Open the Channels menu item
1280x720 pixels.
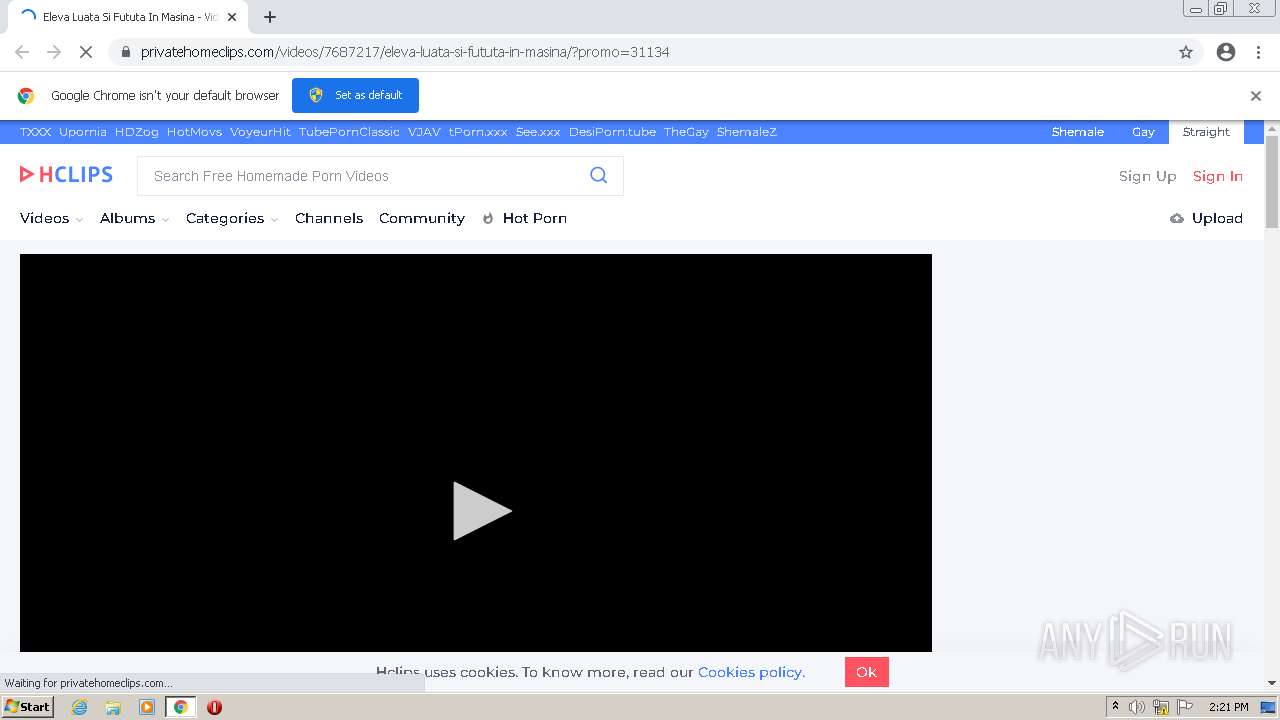[x=329, y=218]
